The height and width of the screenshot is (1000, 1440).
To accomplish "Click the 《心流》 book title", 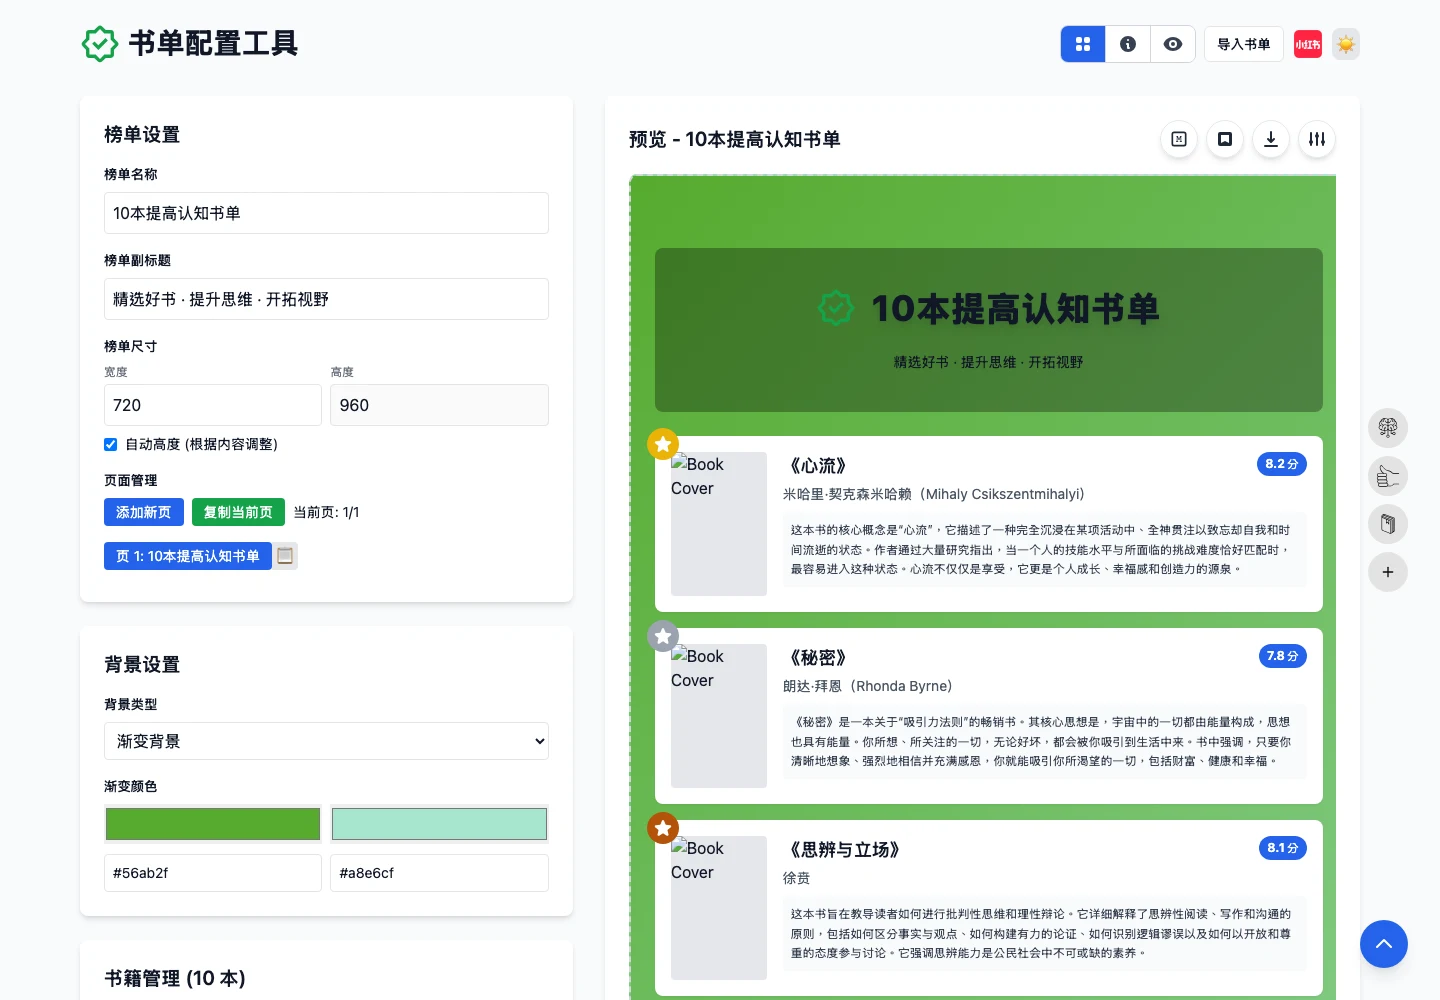I will click(x=818, y=466).
